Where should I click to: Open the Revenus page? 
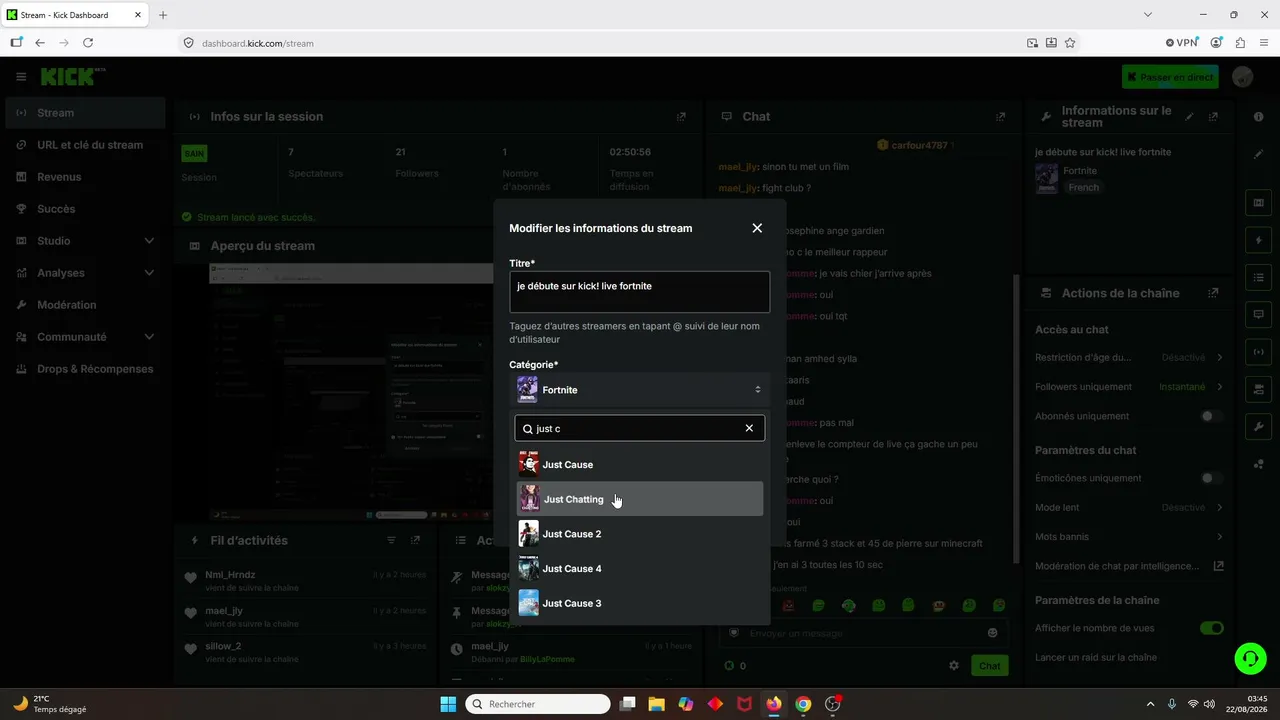tap(85, 177)
